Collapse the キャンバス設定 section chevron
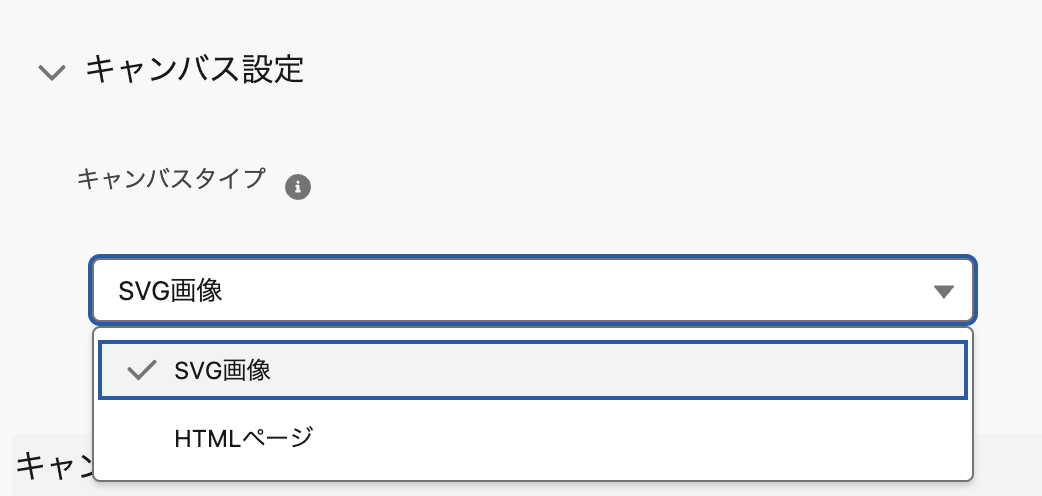This screenshot has height=496, width=1042. (52, 72)
